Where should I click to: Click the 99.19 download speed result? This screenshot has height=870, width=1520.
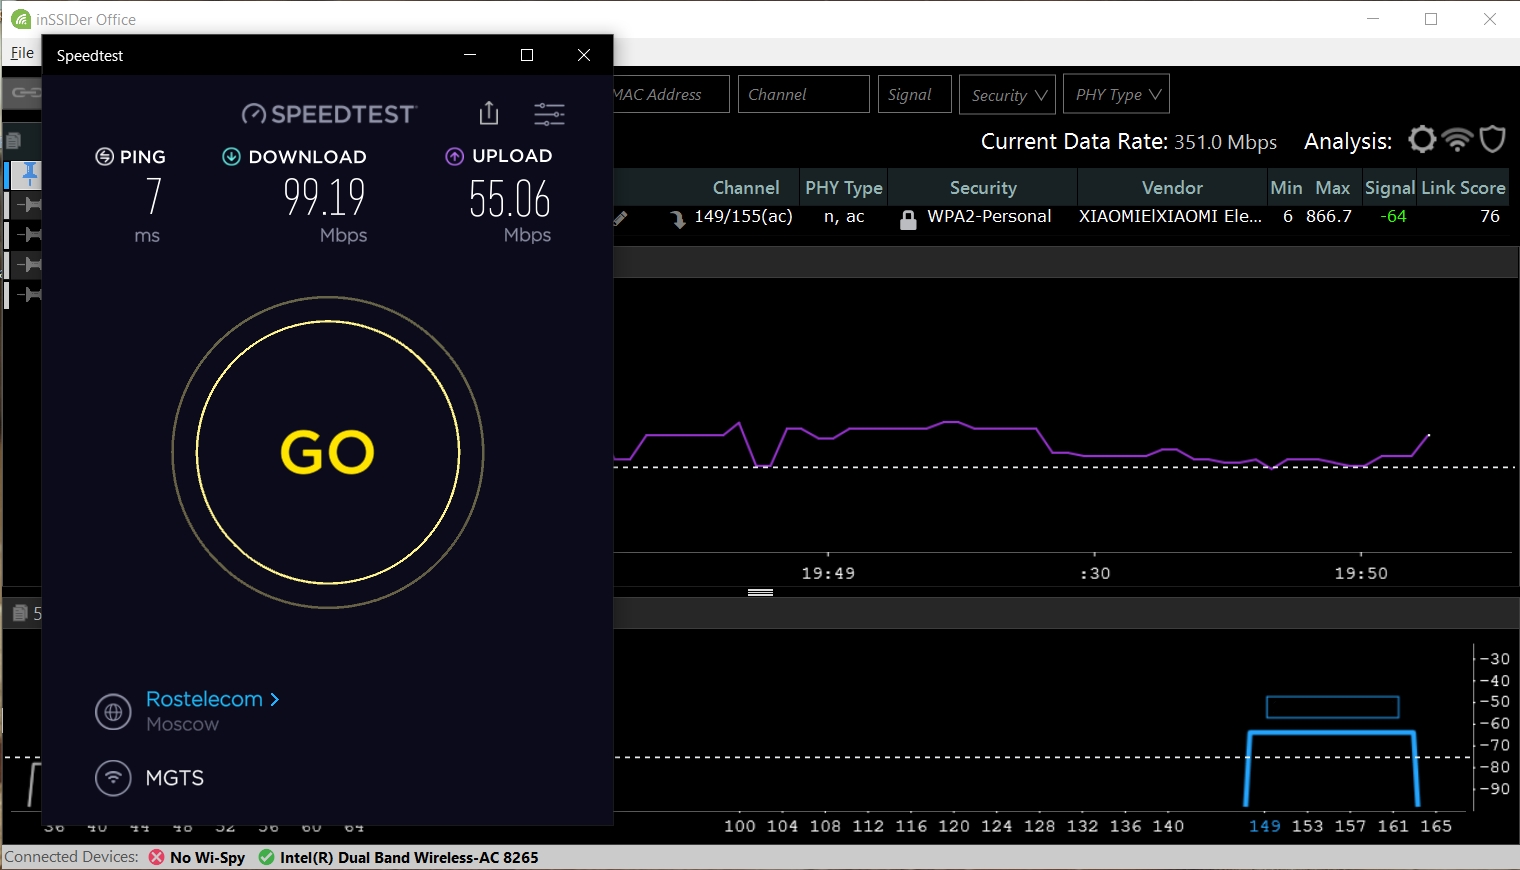[324, 197]
